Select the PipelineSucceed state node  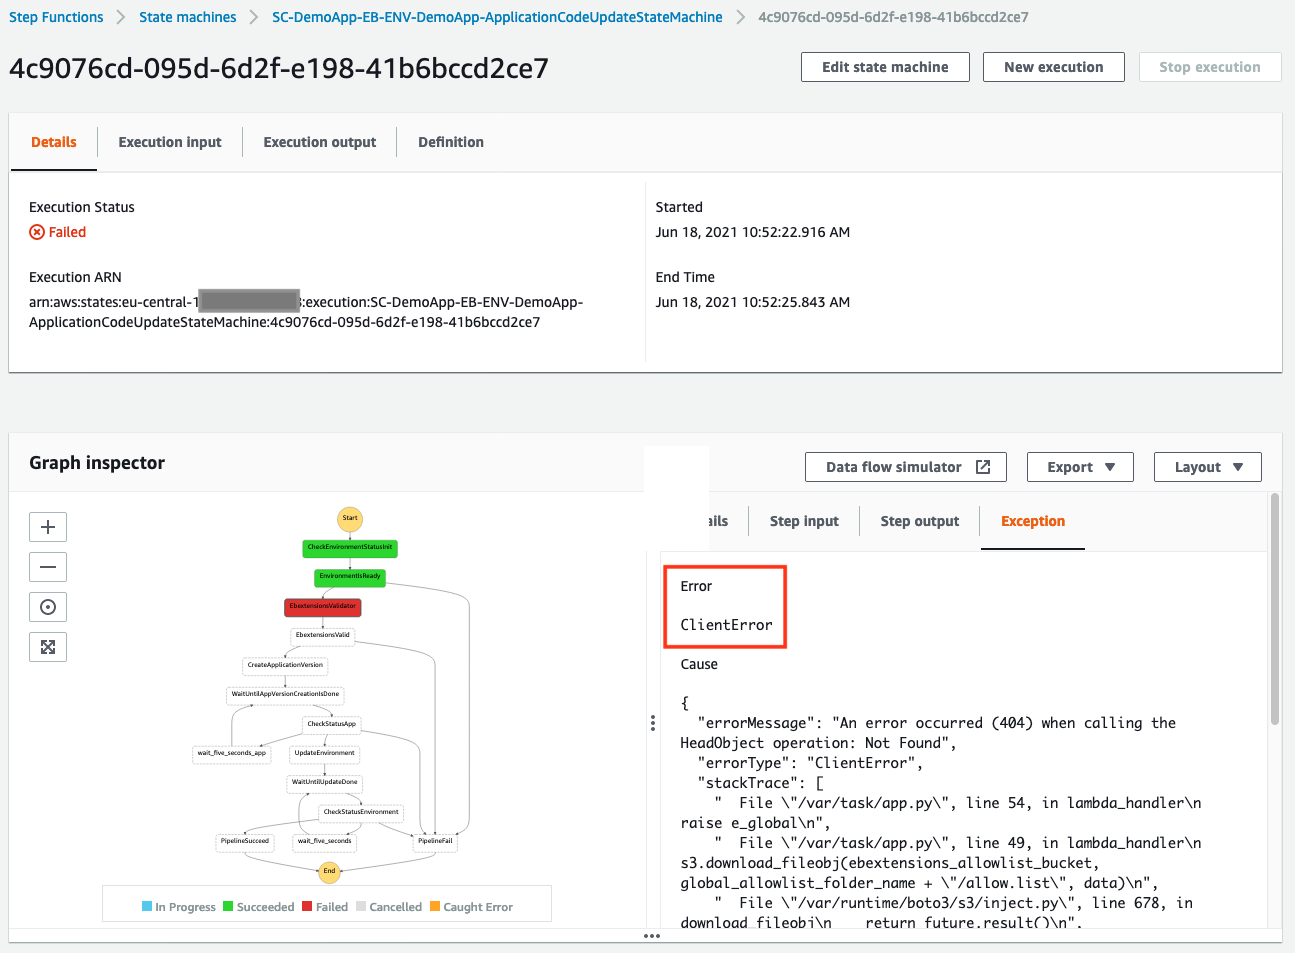pos(245,842)
